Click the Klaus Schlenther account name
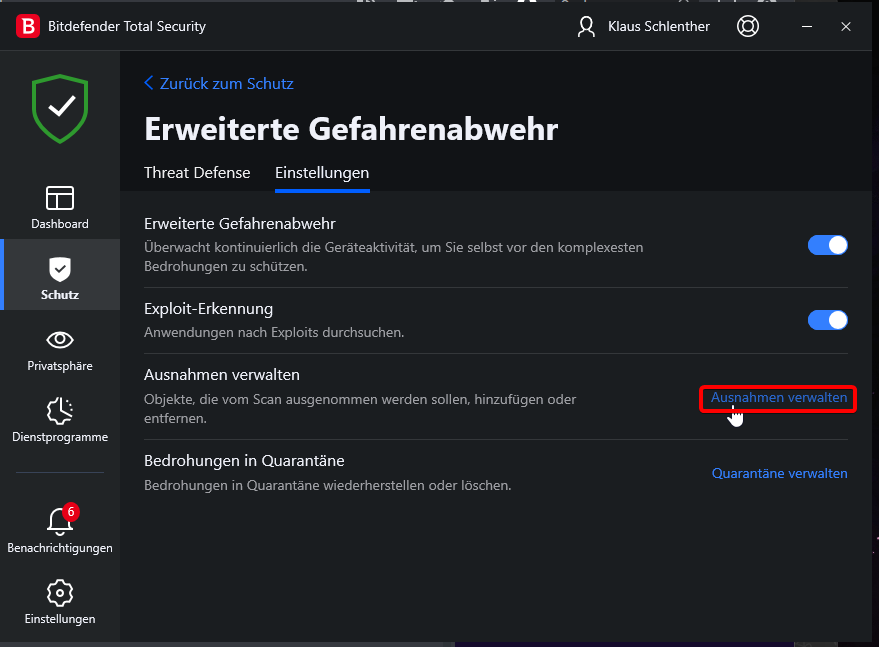 (658, 27)
